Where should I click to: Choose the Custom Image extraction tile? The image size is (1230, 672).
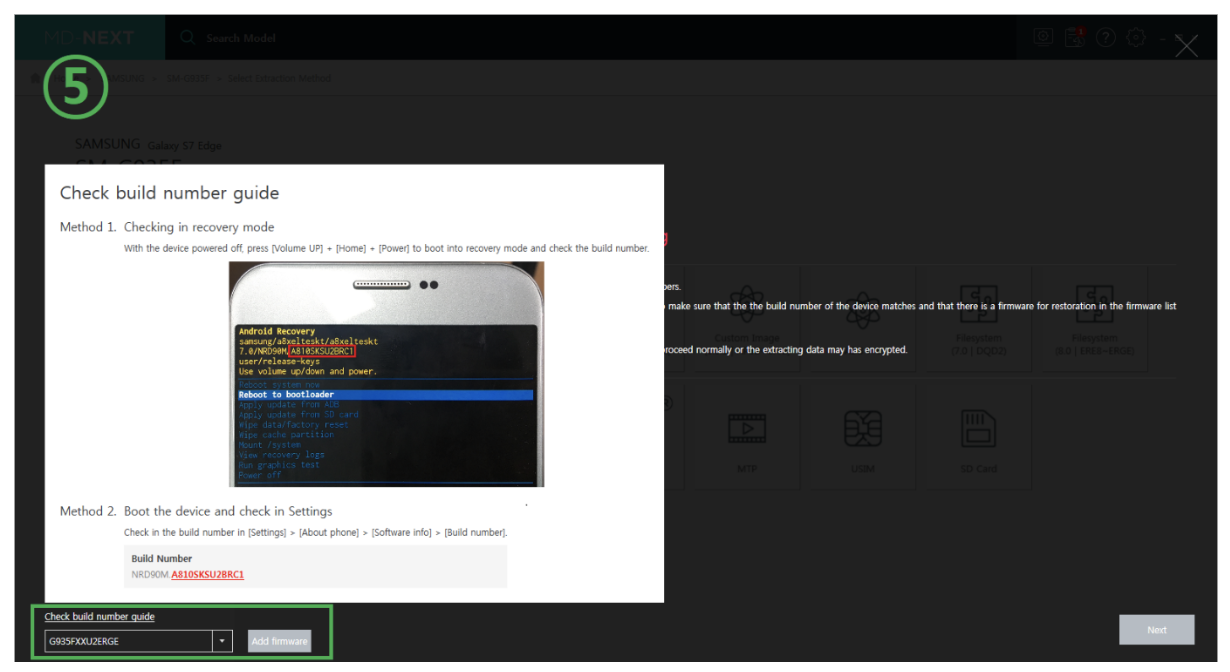[747, 320]
